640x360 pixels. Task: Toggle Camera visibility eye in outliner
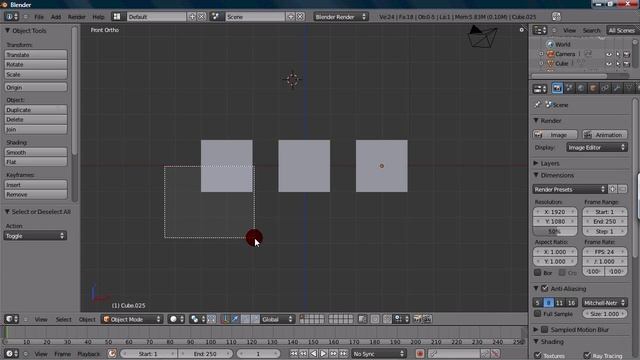click(609, 54)
